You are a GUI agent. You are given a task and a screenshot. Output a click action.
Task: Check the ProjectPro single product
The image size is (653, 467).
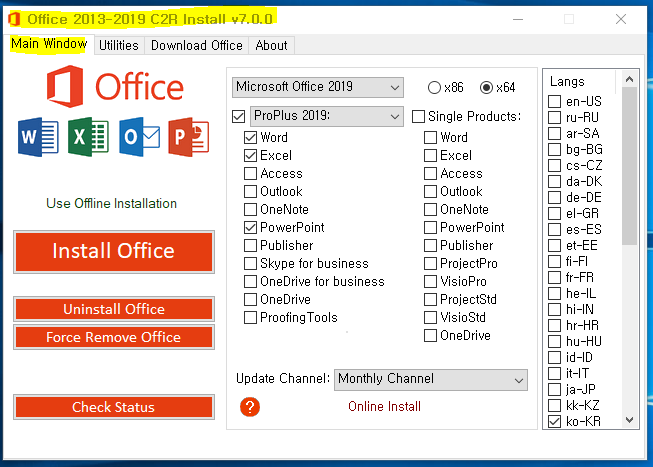pos(430,263)
